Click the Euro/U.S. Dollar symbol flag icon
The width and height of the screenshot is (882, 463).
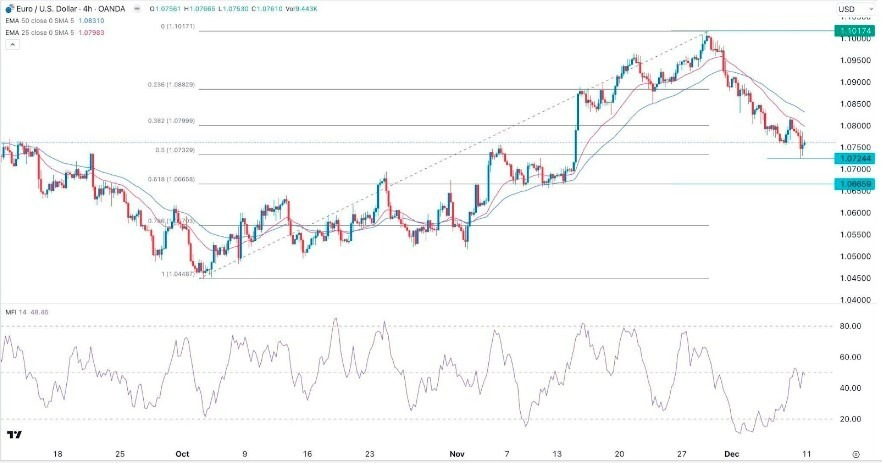click(9, 8)
